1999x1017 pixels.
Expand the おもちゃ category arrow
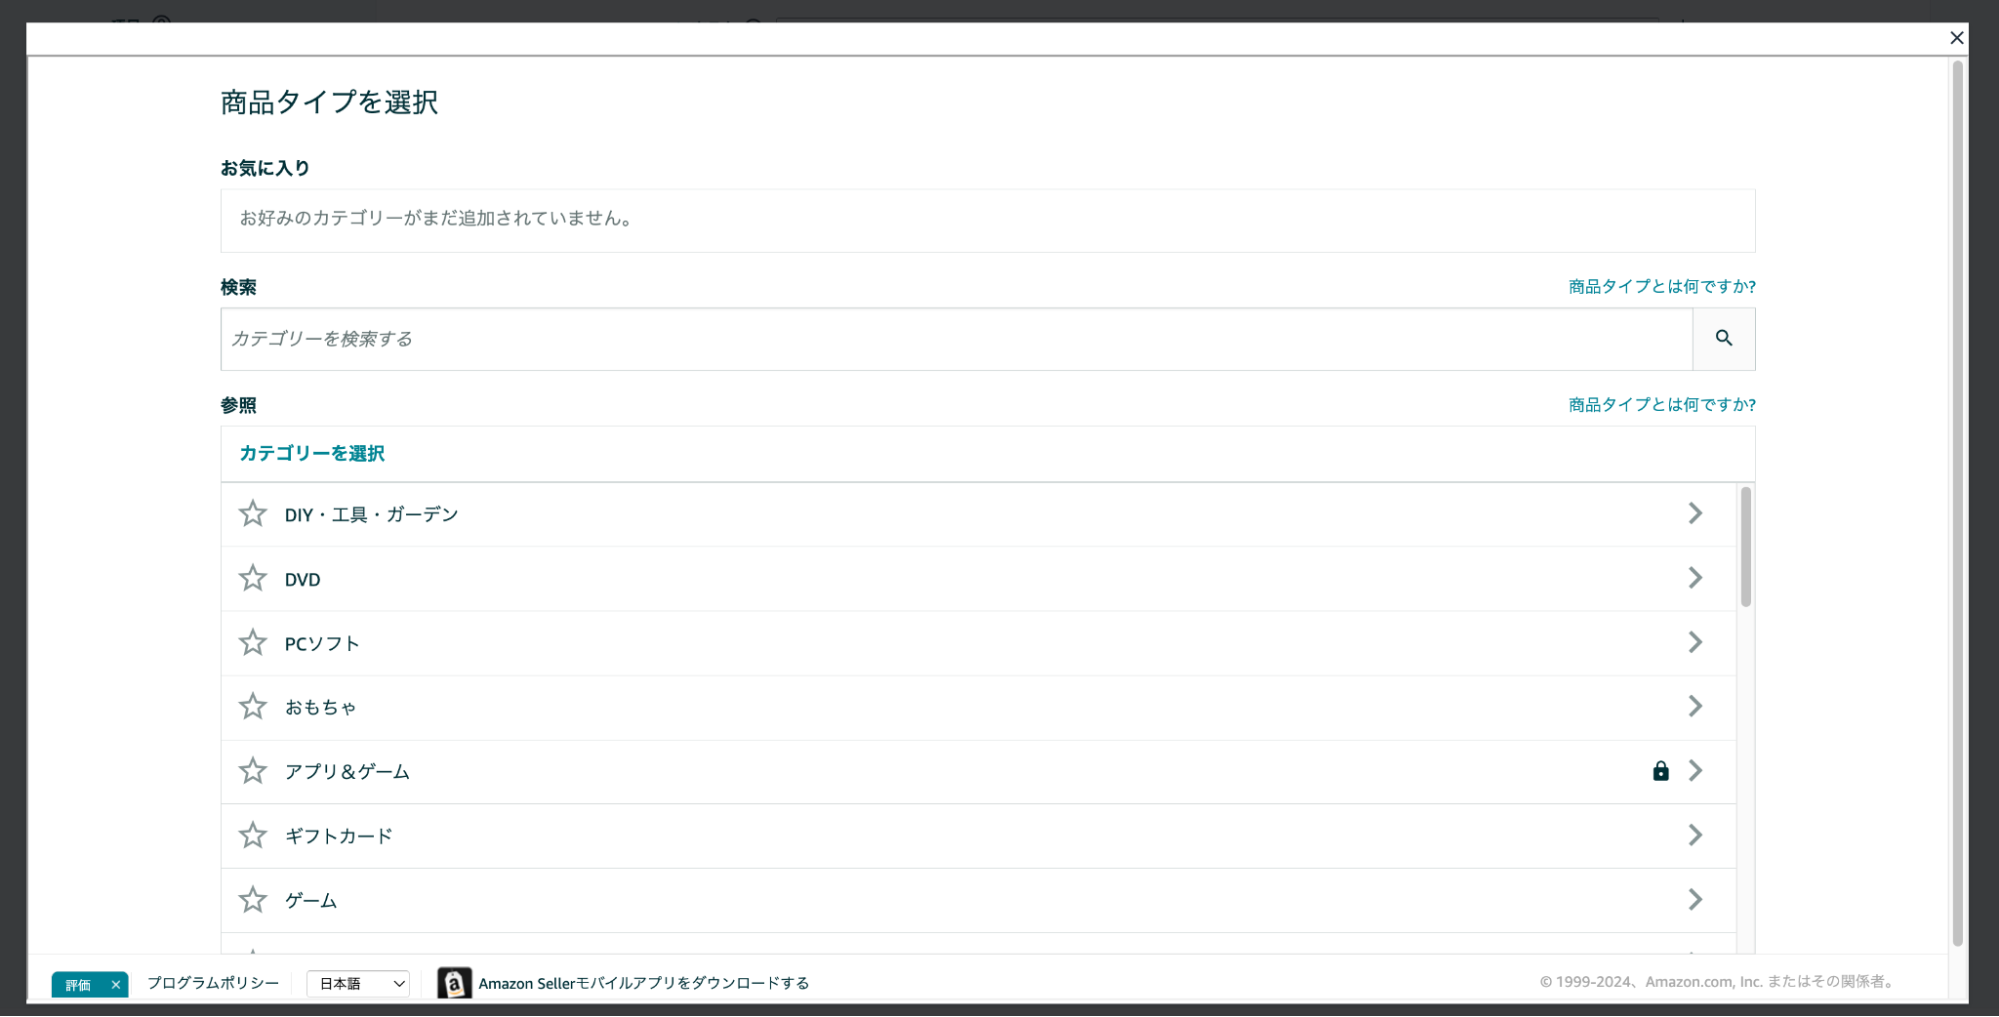tap(1695, 707)
